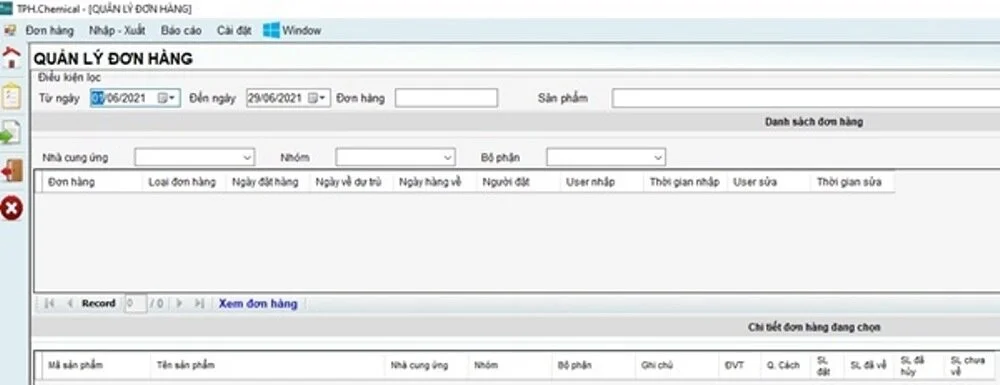Viewport: 1000px width, 385px height.
Task: Sort by Ngày hàng về column header
Action: click(x=434, y=182)
